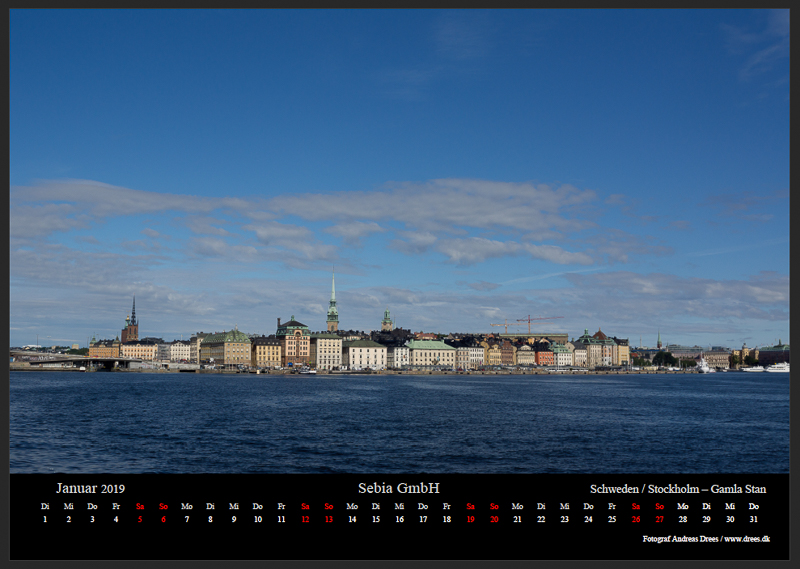
Task: Select red Saturday date 26
Action: click(636, 519)
